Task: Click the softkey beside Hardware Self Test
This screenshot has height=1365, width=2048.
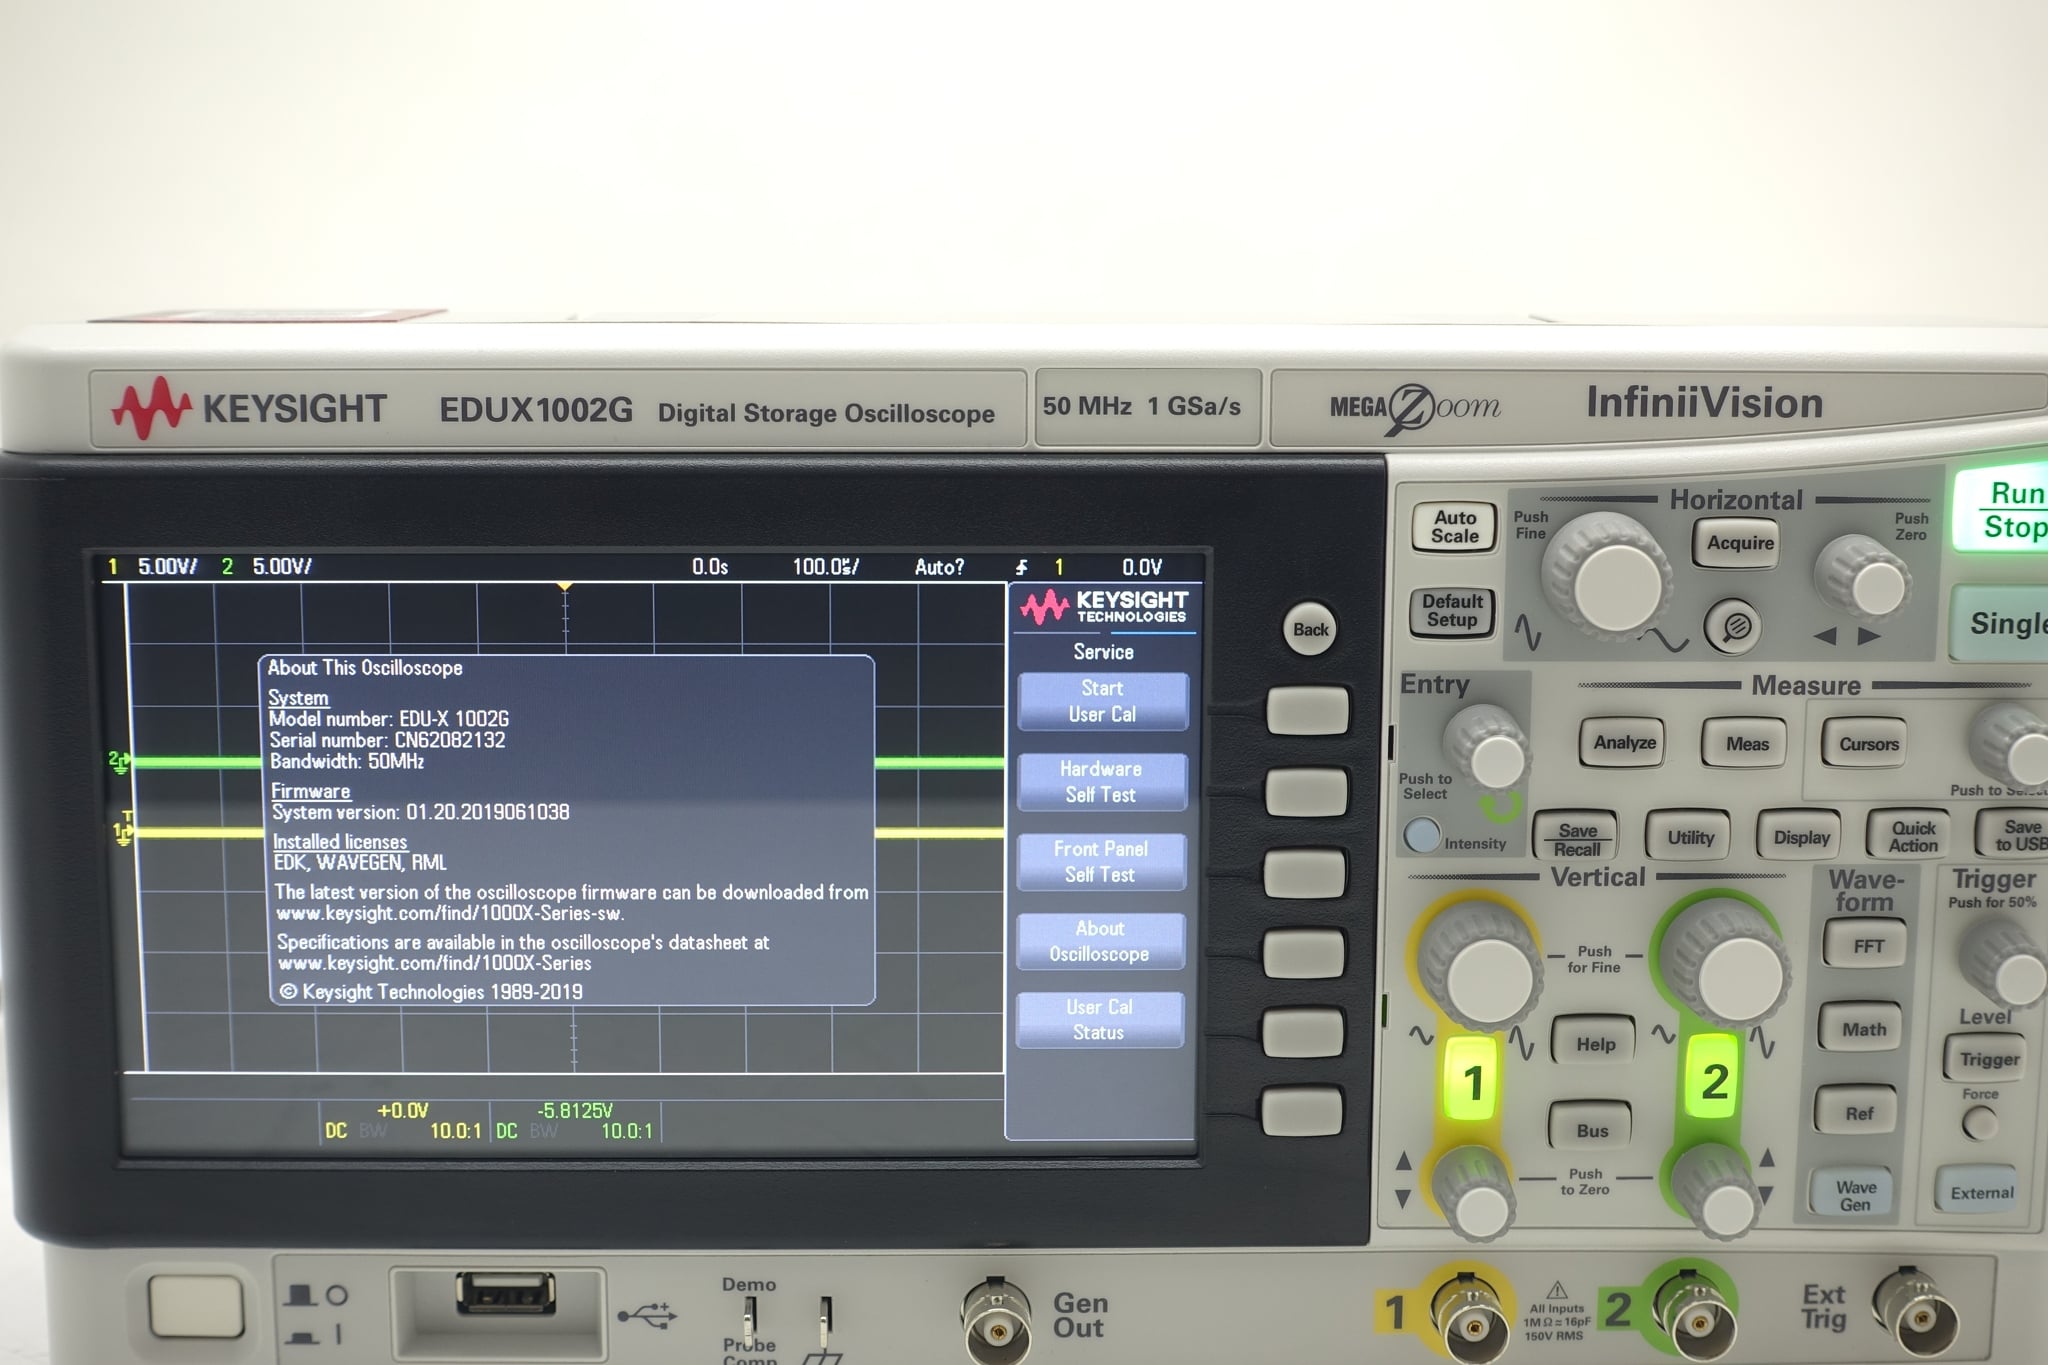Action: pos(1306,792)
